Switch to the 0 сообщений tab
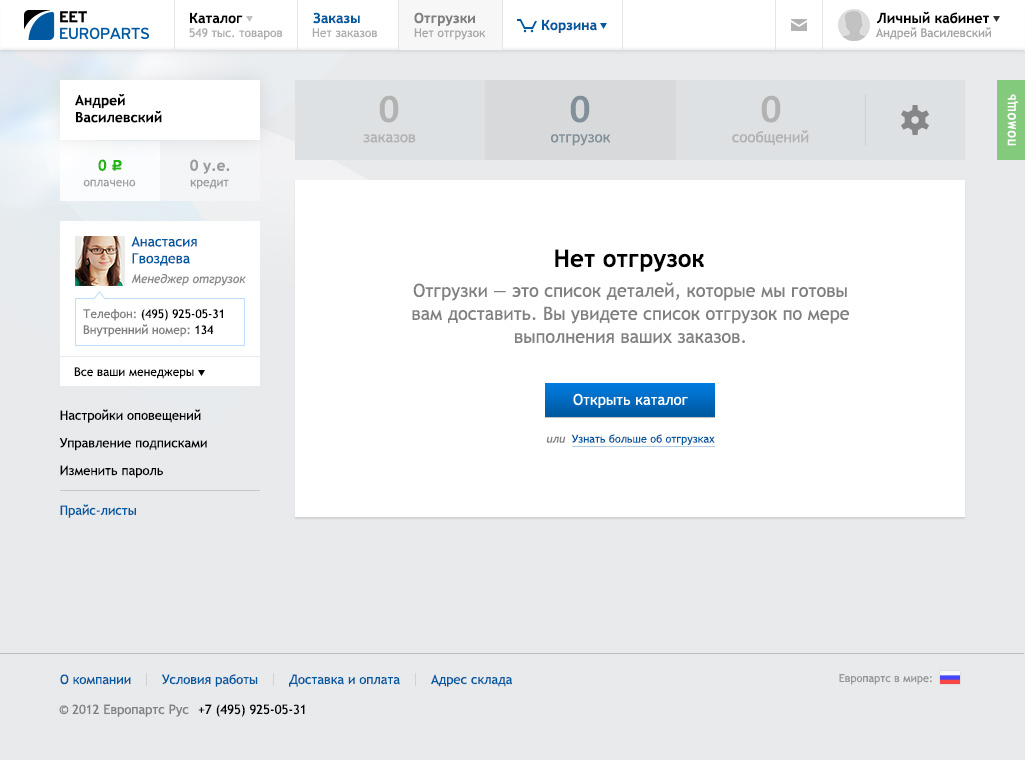This screenshot has width=1025, height=760. click(x=770, y=120)
